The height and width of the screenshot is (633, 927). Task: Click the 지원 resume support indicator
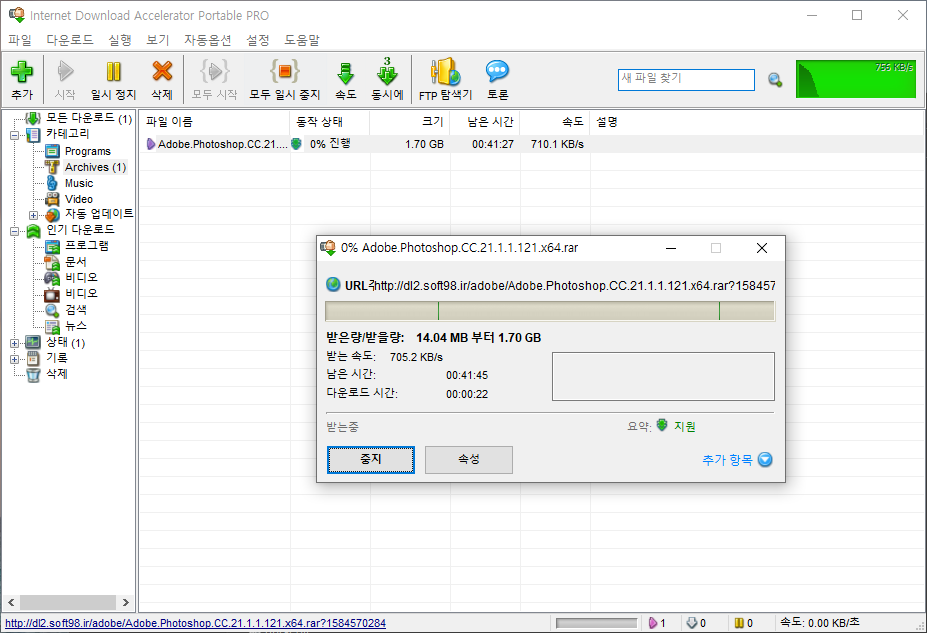click(685, 426)
